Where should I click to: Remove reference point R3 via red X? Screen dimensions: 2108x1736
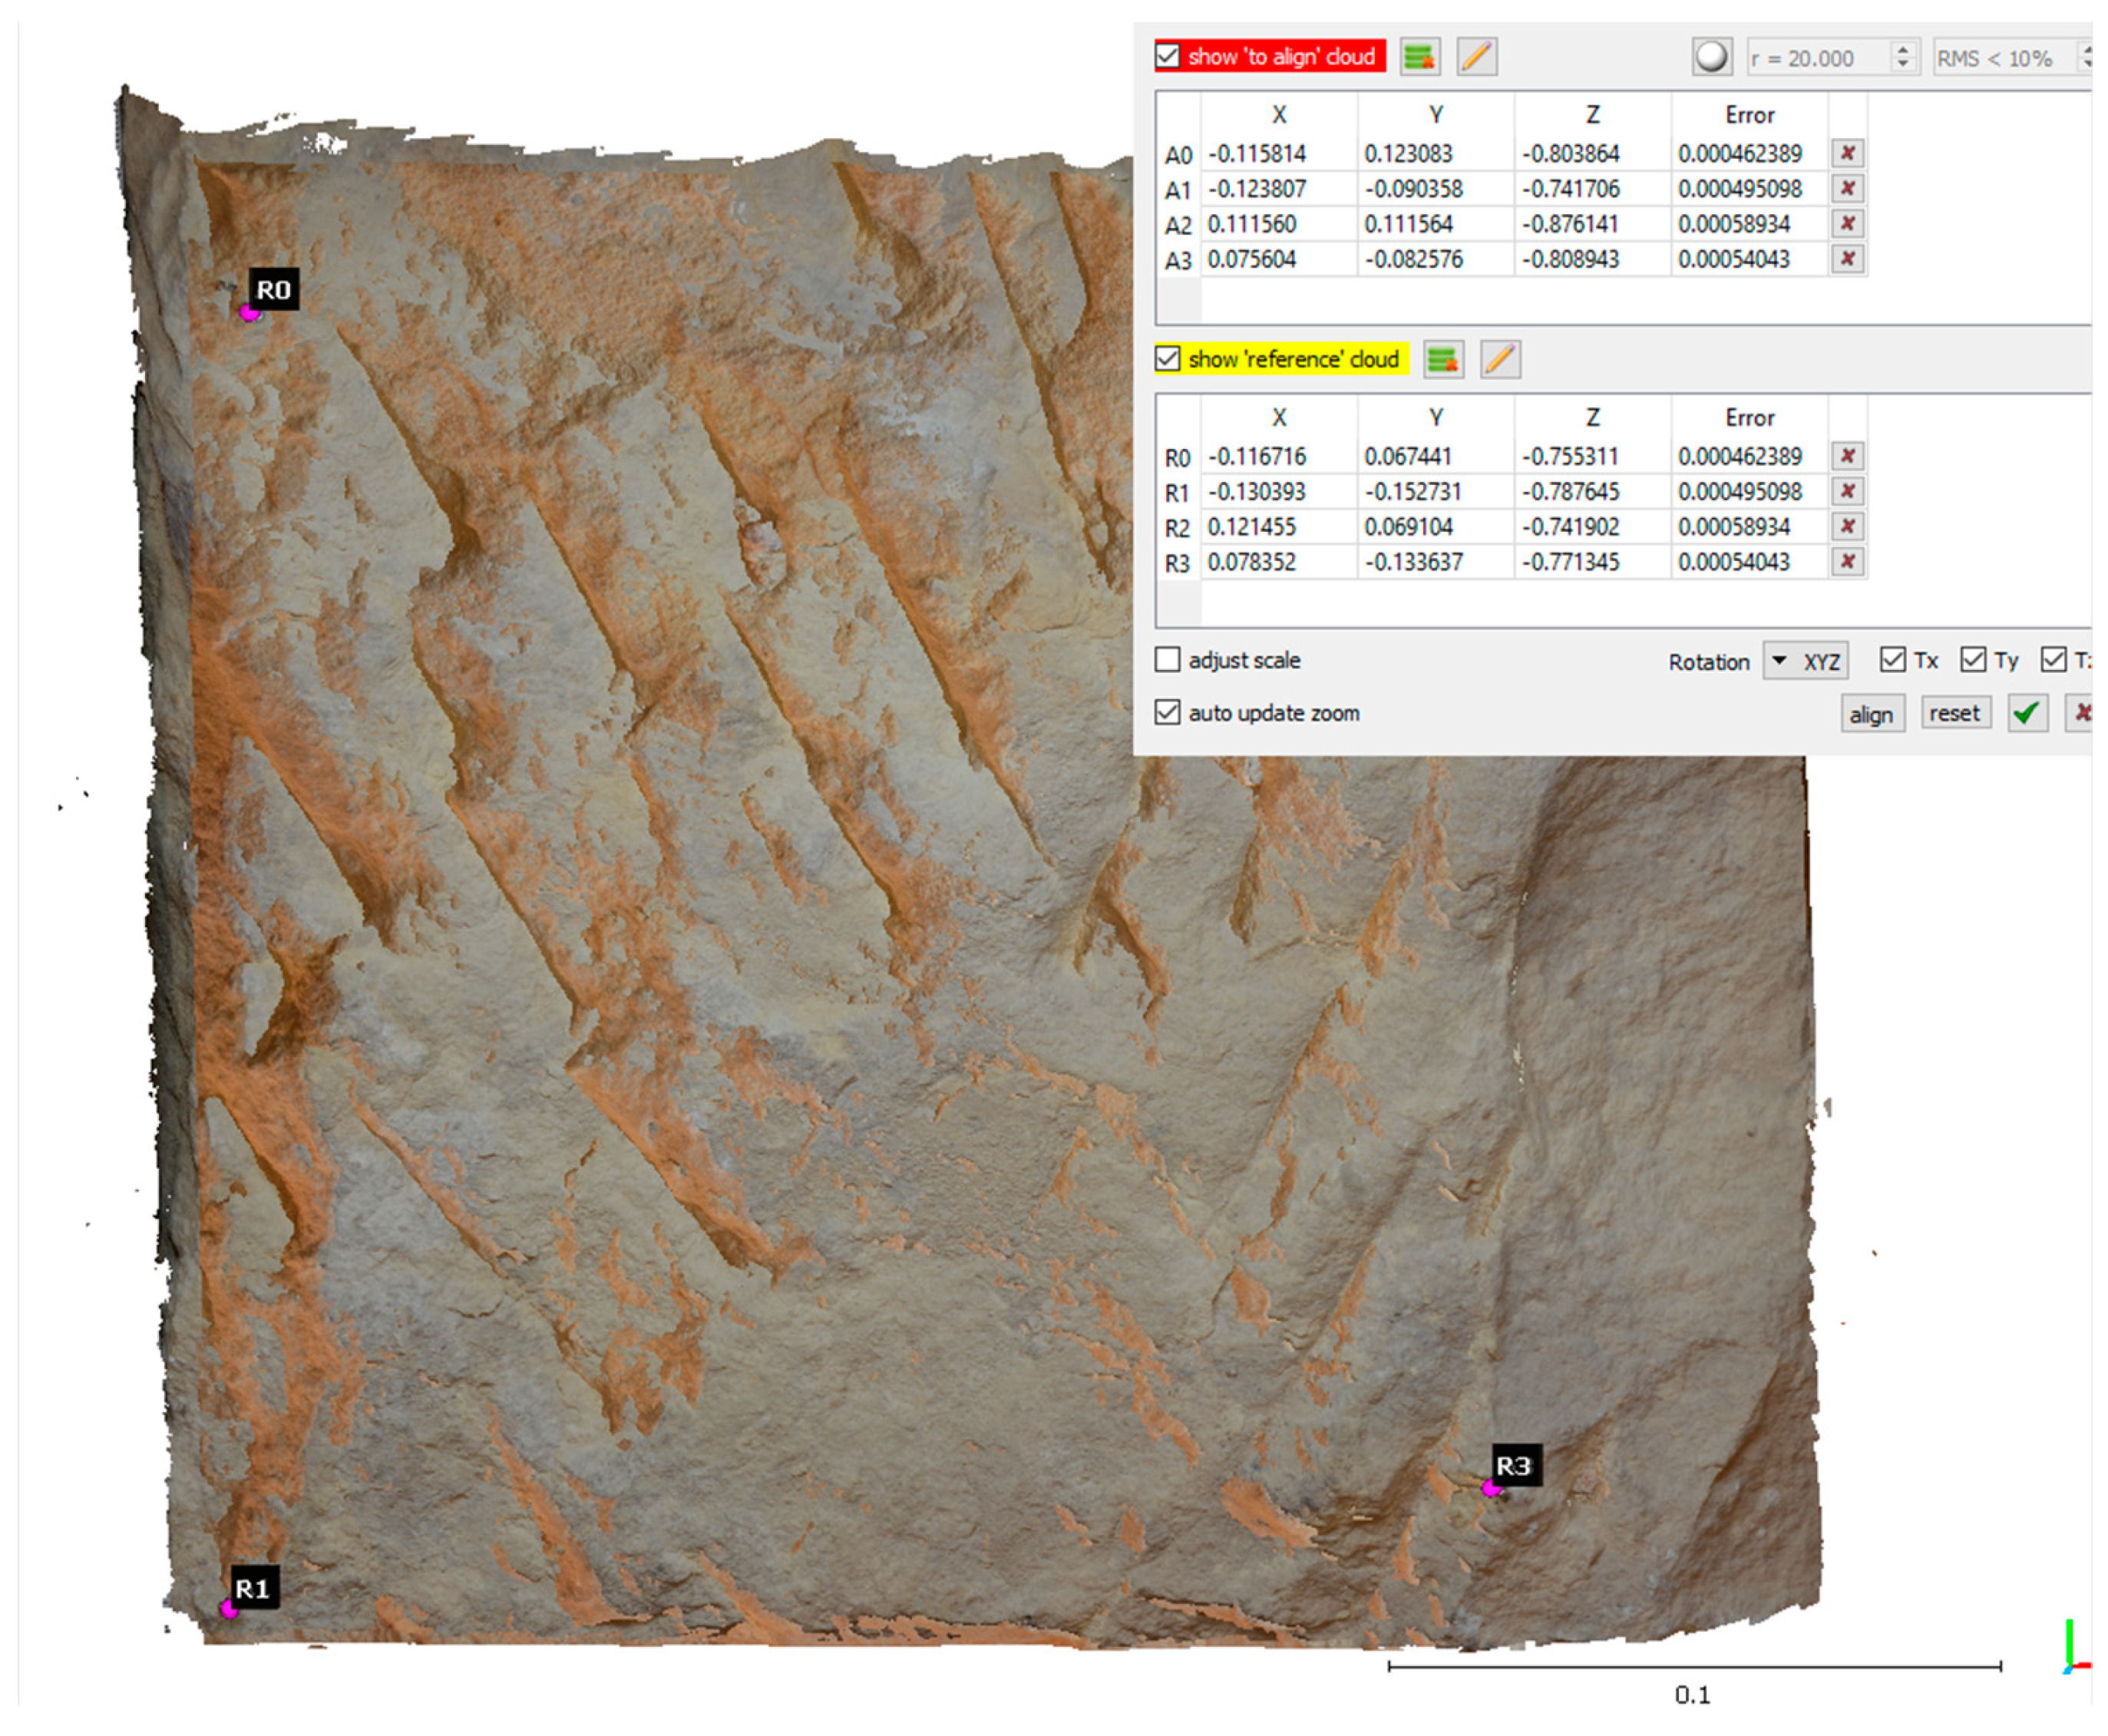click(1847, 562)
